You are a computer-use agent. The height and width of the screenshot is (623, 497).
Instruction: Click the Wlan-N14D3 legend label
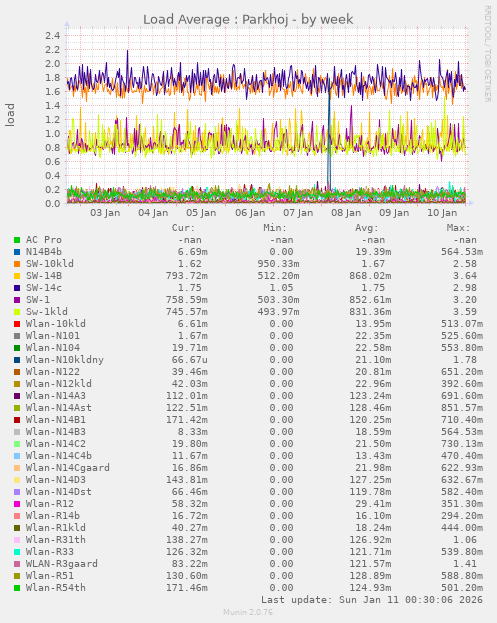pos(56,480)
